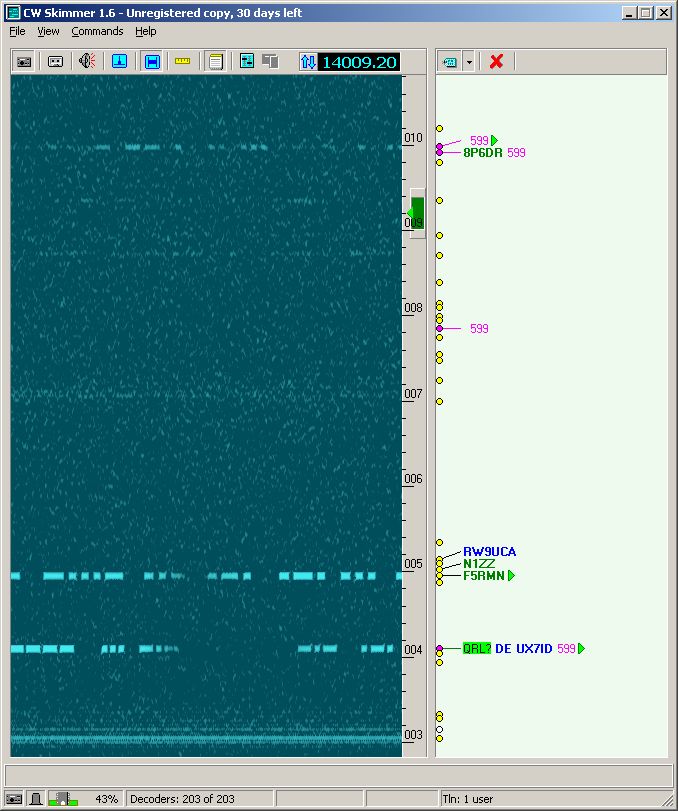The width and height of the screenshot is (678, 811).
Task: Click the radio start/stop toolbar icon
Action: tap(24, 62)
